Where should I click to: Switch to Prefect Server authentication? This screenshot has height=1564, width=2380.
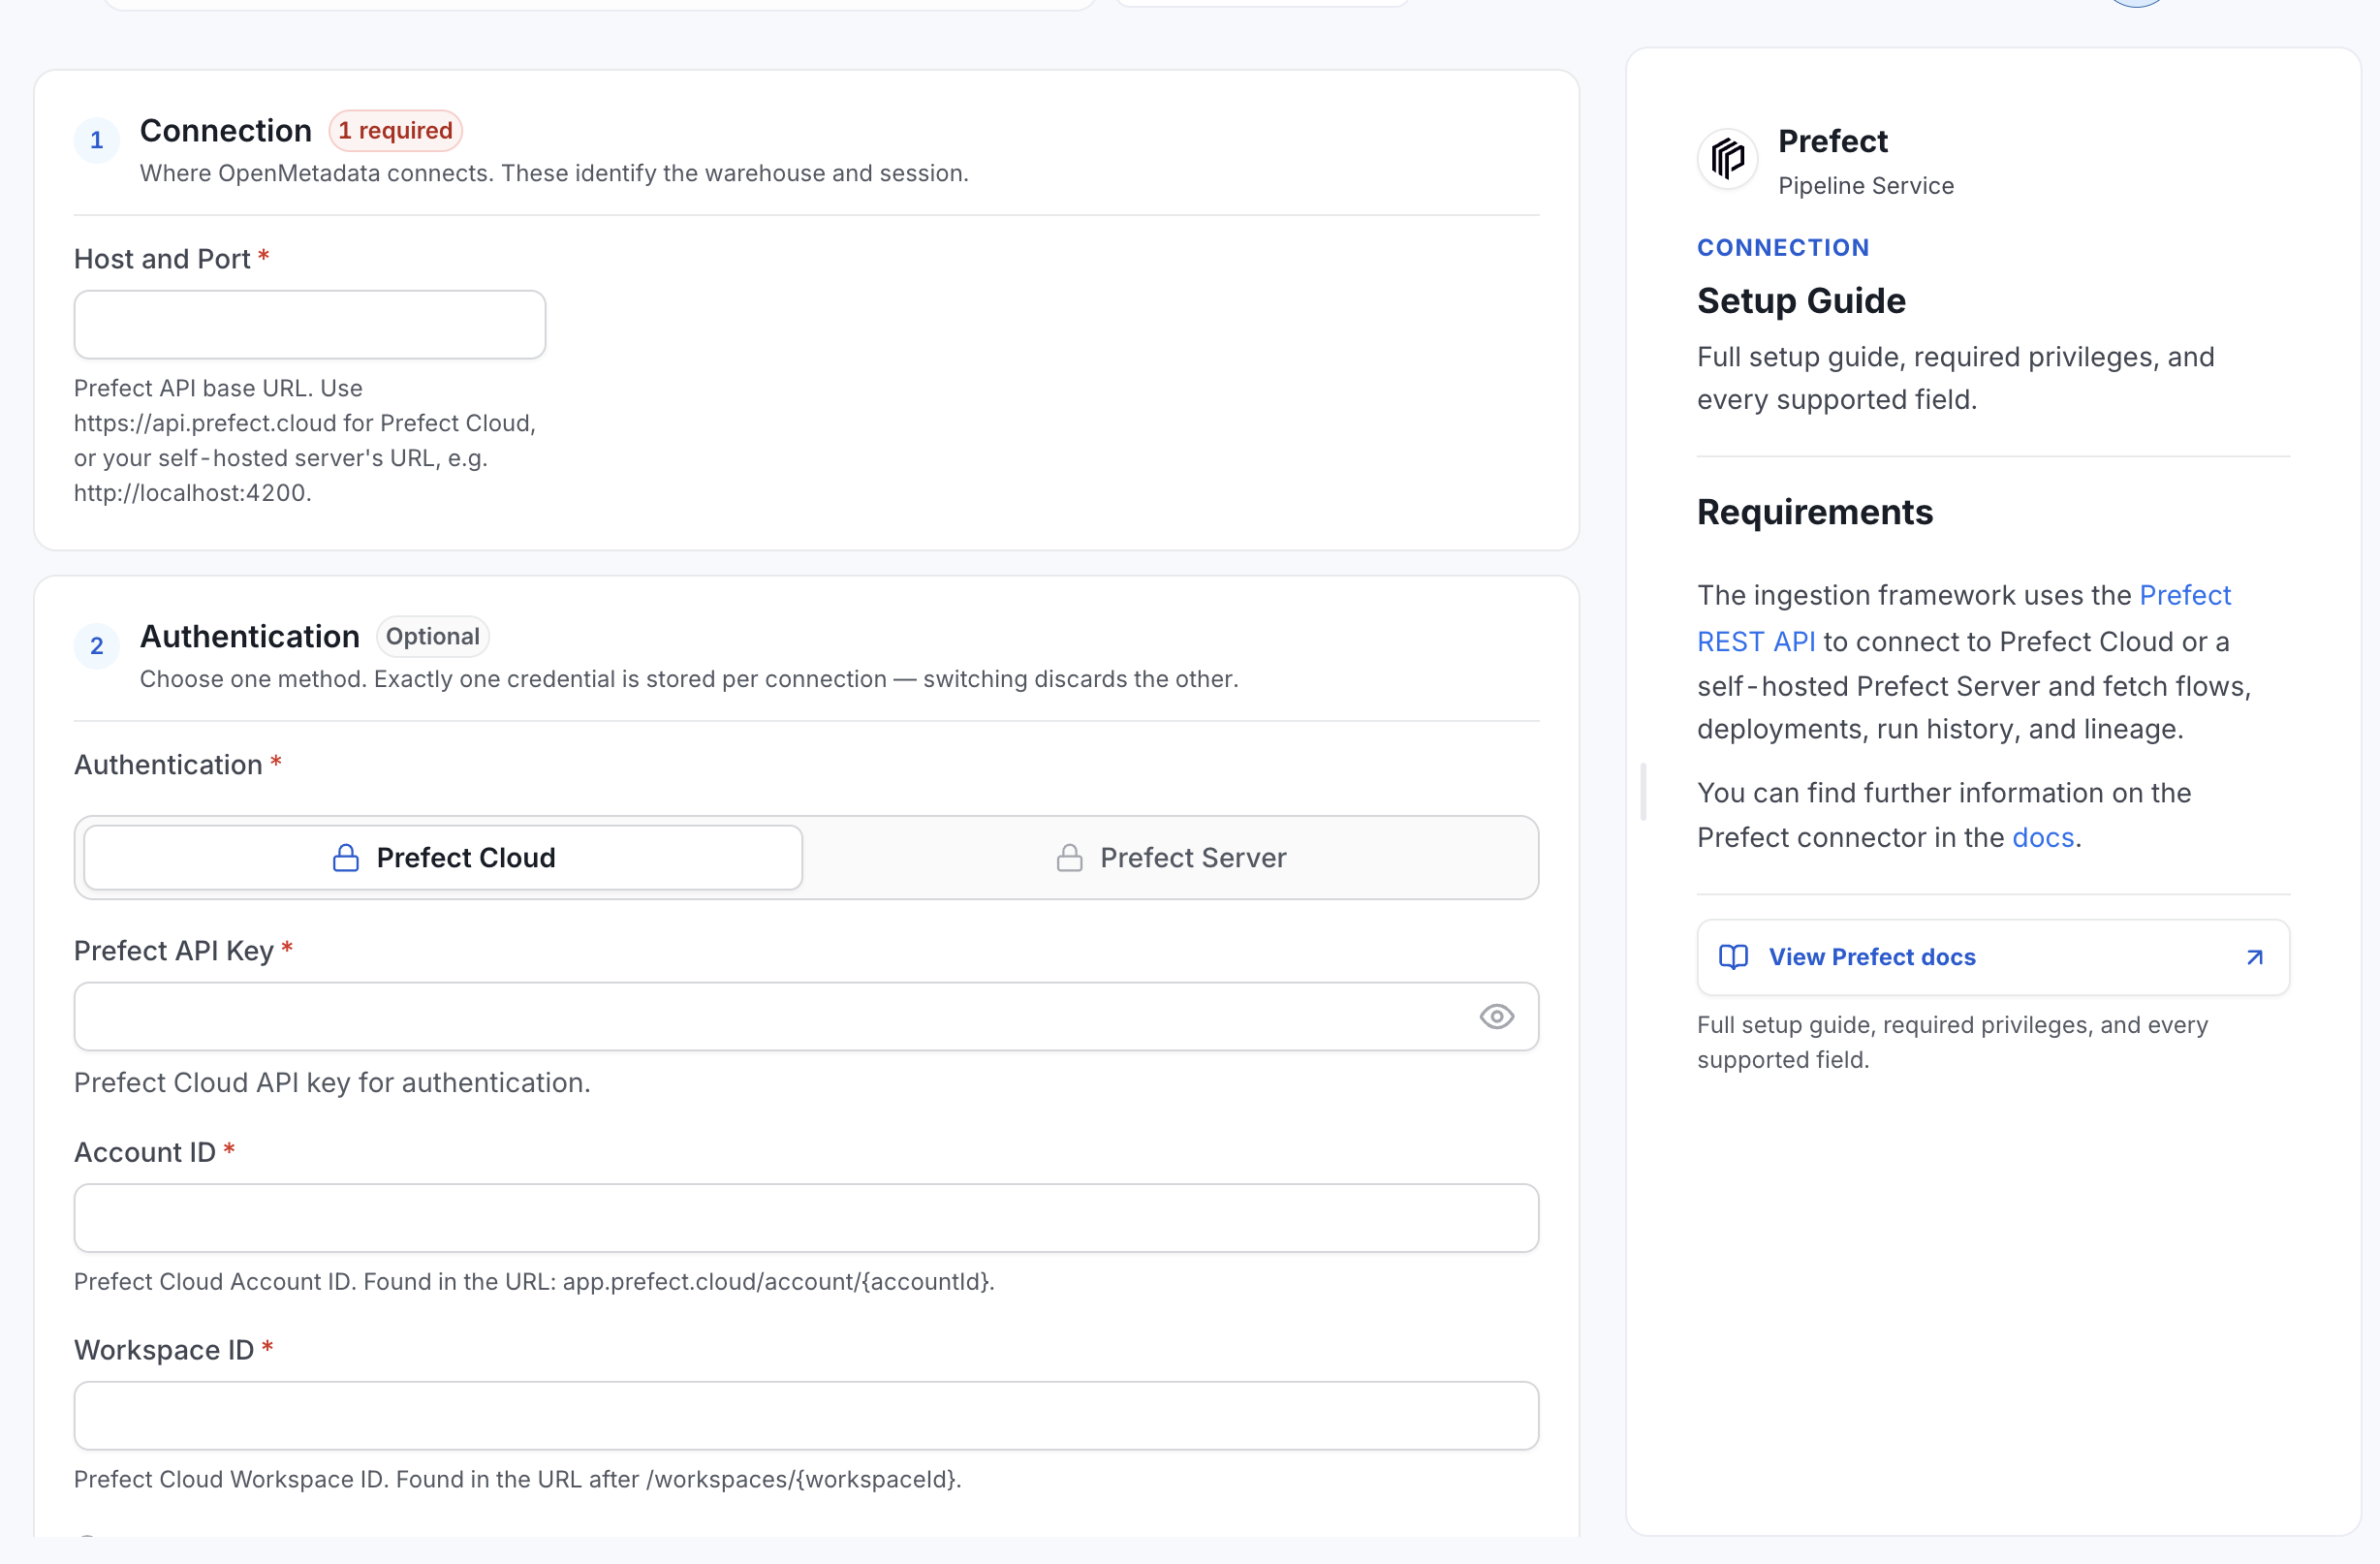[1170, 858]
